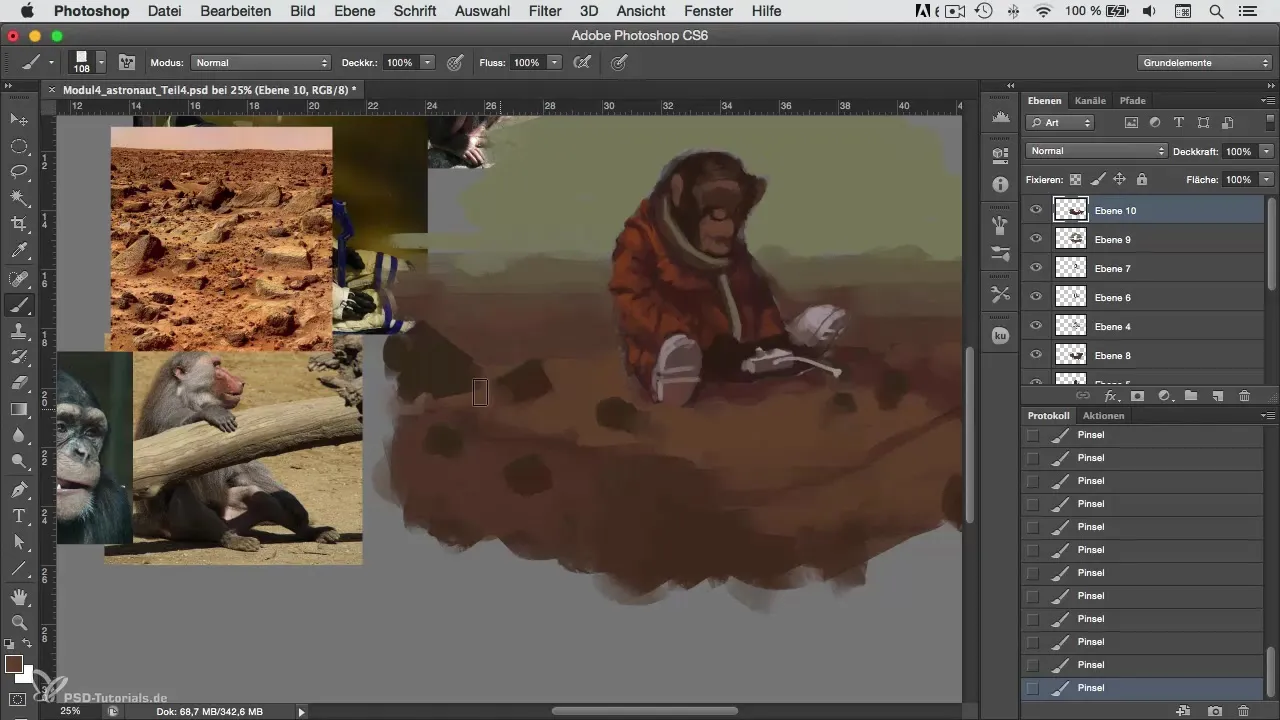Select the Healing Brush tool
This screenshot has height=720, width=1280.
(19, 278)
